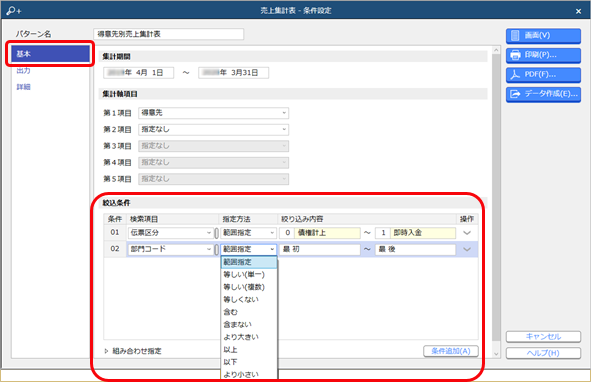
Task: Click the 印刷(P)... print button
Action: coord(543,55)
